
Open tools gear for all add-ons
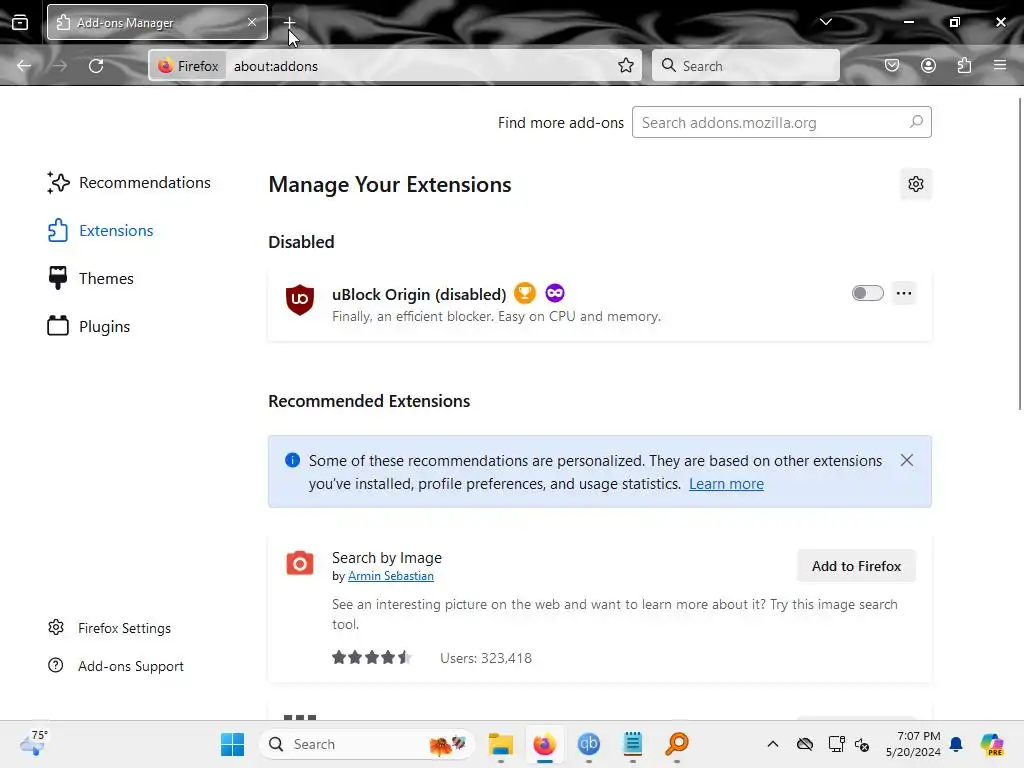coord(916,184)
